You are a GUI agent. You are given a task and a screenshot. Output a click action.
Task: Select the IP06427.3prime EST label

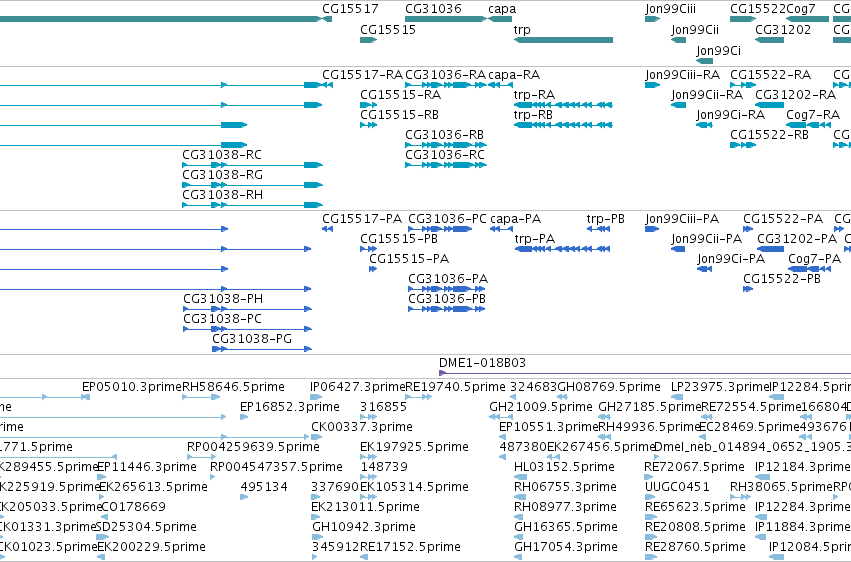(358, 387)
